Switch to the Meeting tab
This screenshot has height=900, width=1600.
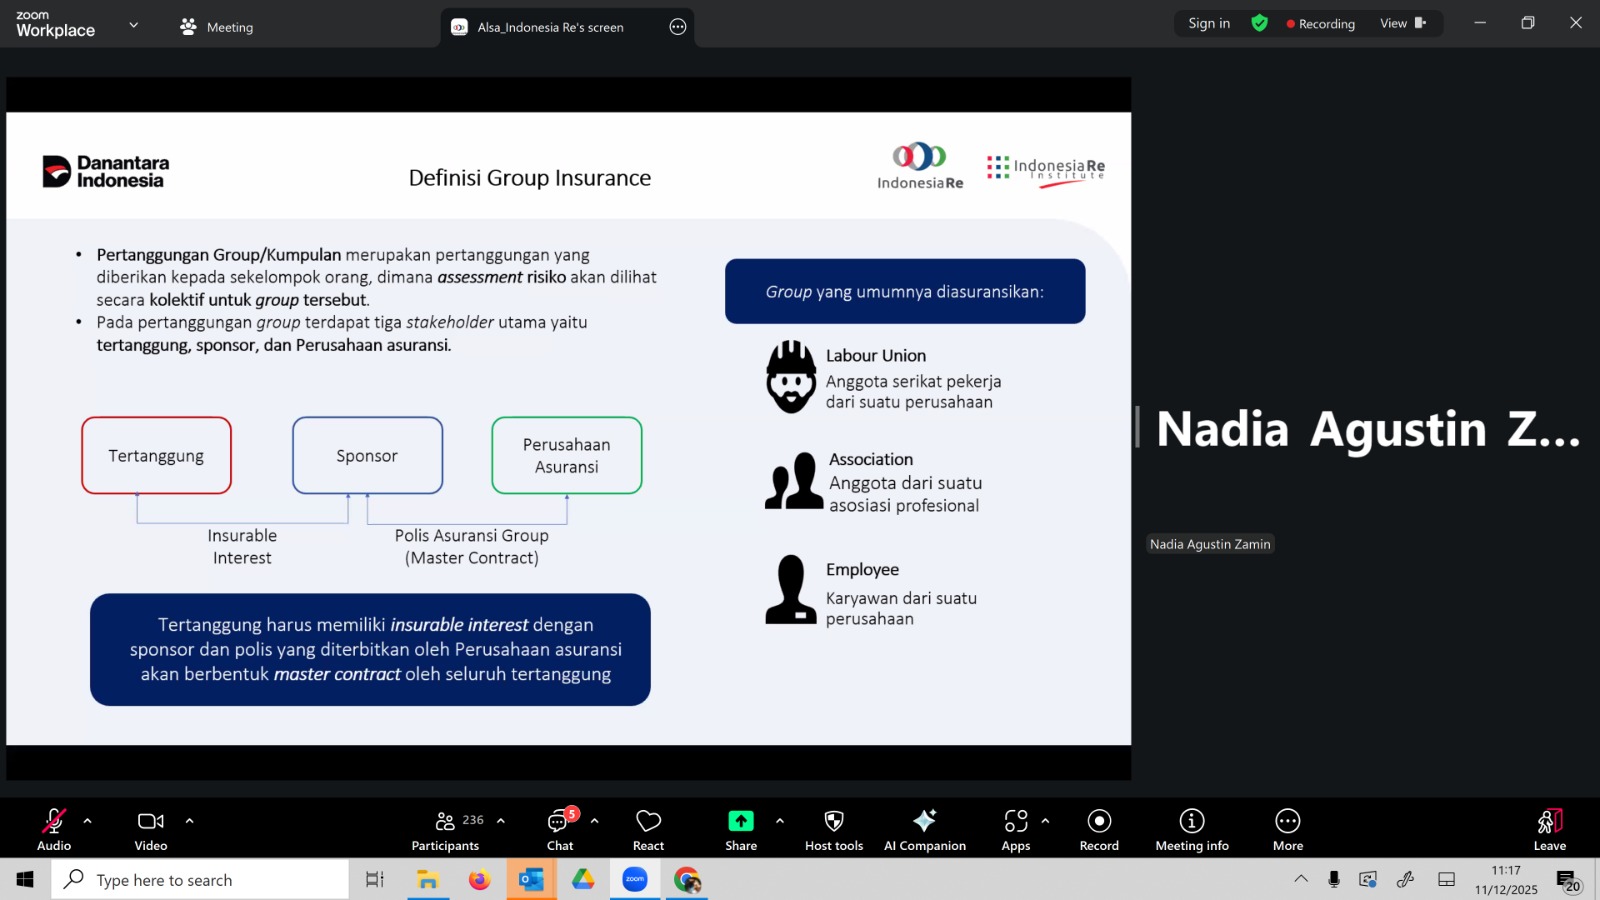tap(217, 27)
